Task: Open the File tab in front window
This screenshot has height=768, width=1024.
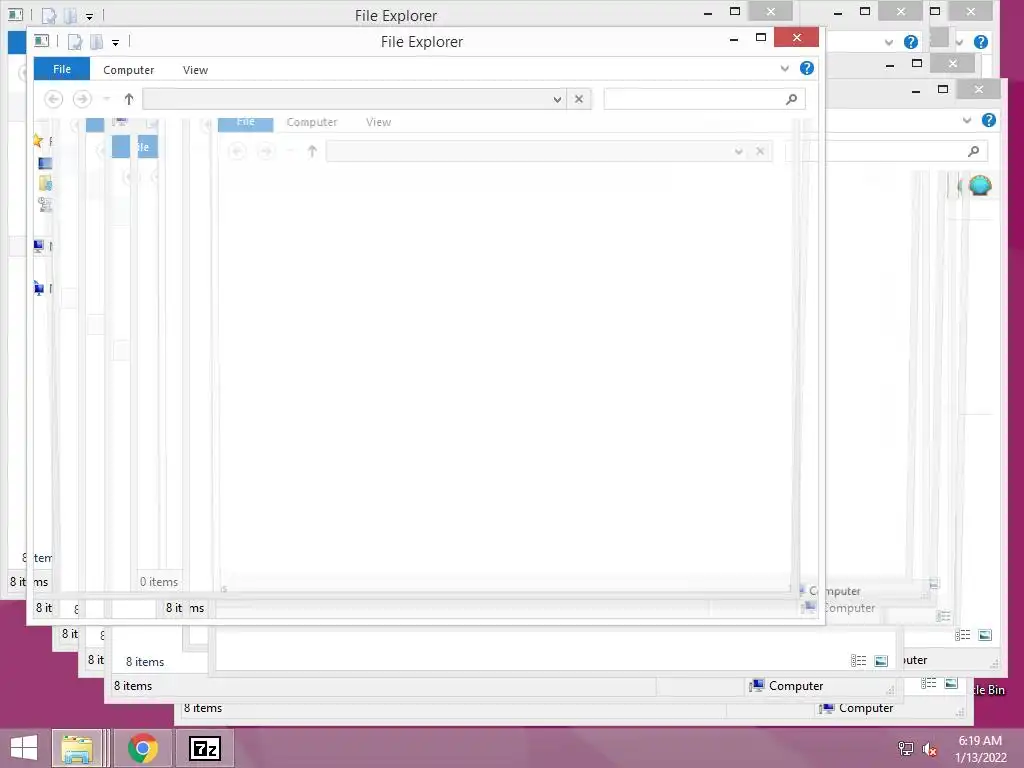Action: (x=61, y=69)
